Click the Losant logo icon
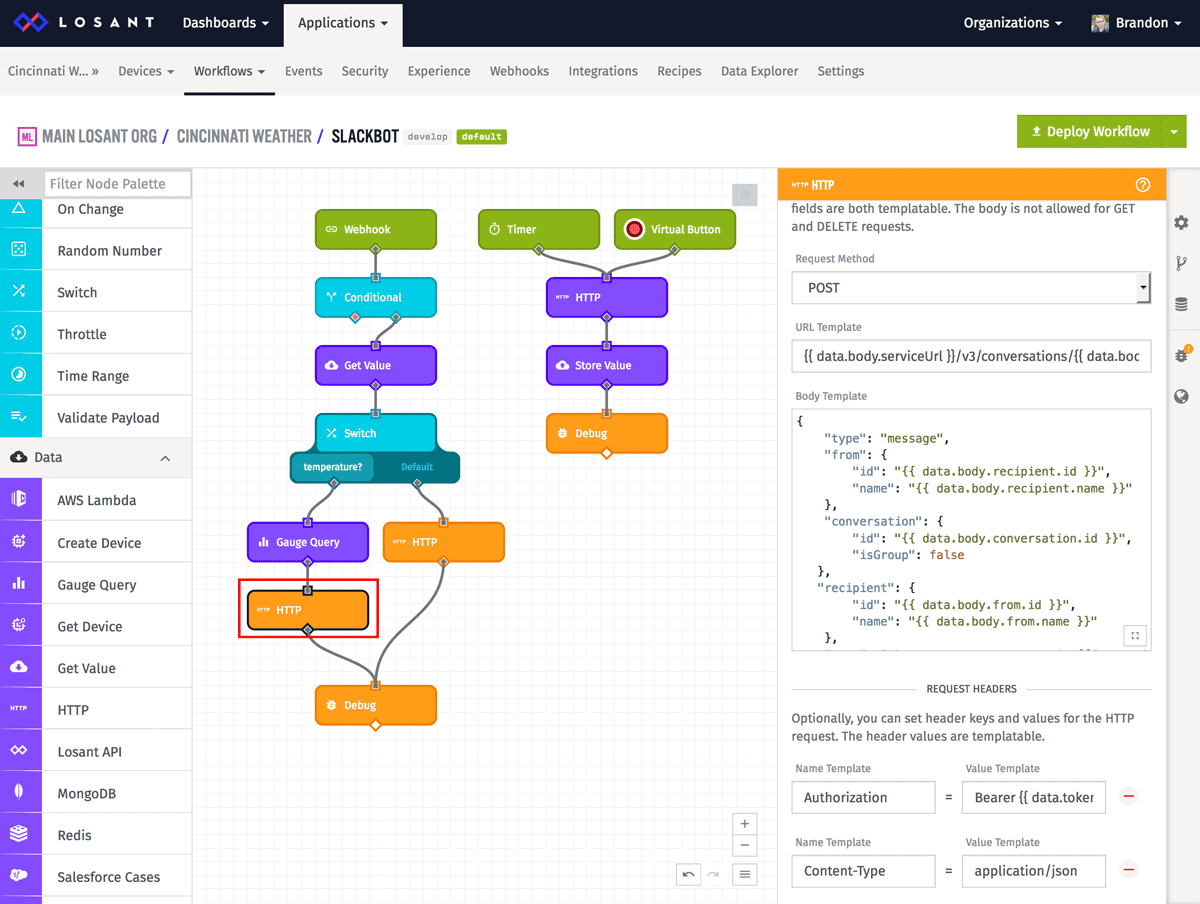 click(30, 22)
